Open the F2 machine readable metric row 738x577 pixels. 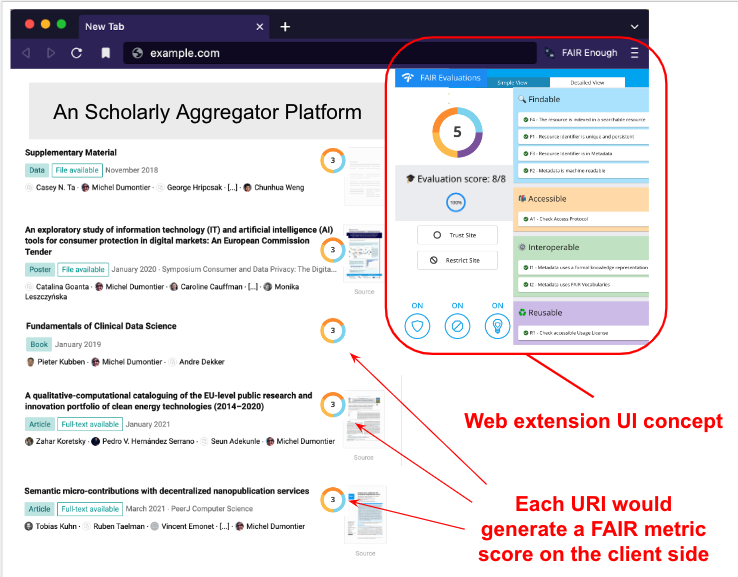584,170
